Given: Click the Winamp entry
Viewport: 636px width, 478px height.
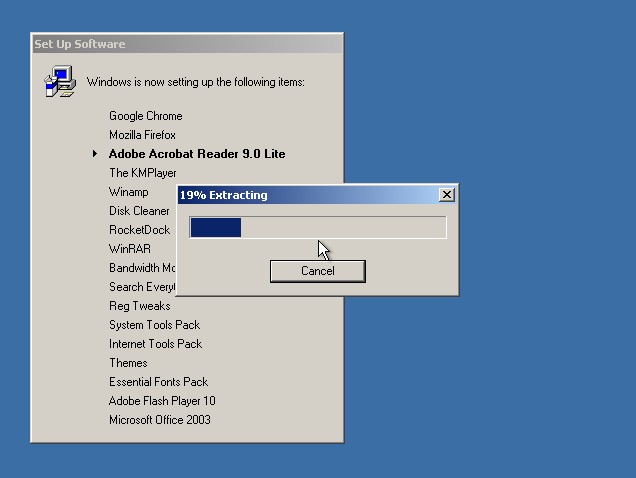Looking at the screenshot, I should click(x=129, y=192).
